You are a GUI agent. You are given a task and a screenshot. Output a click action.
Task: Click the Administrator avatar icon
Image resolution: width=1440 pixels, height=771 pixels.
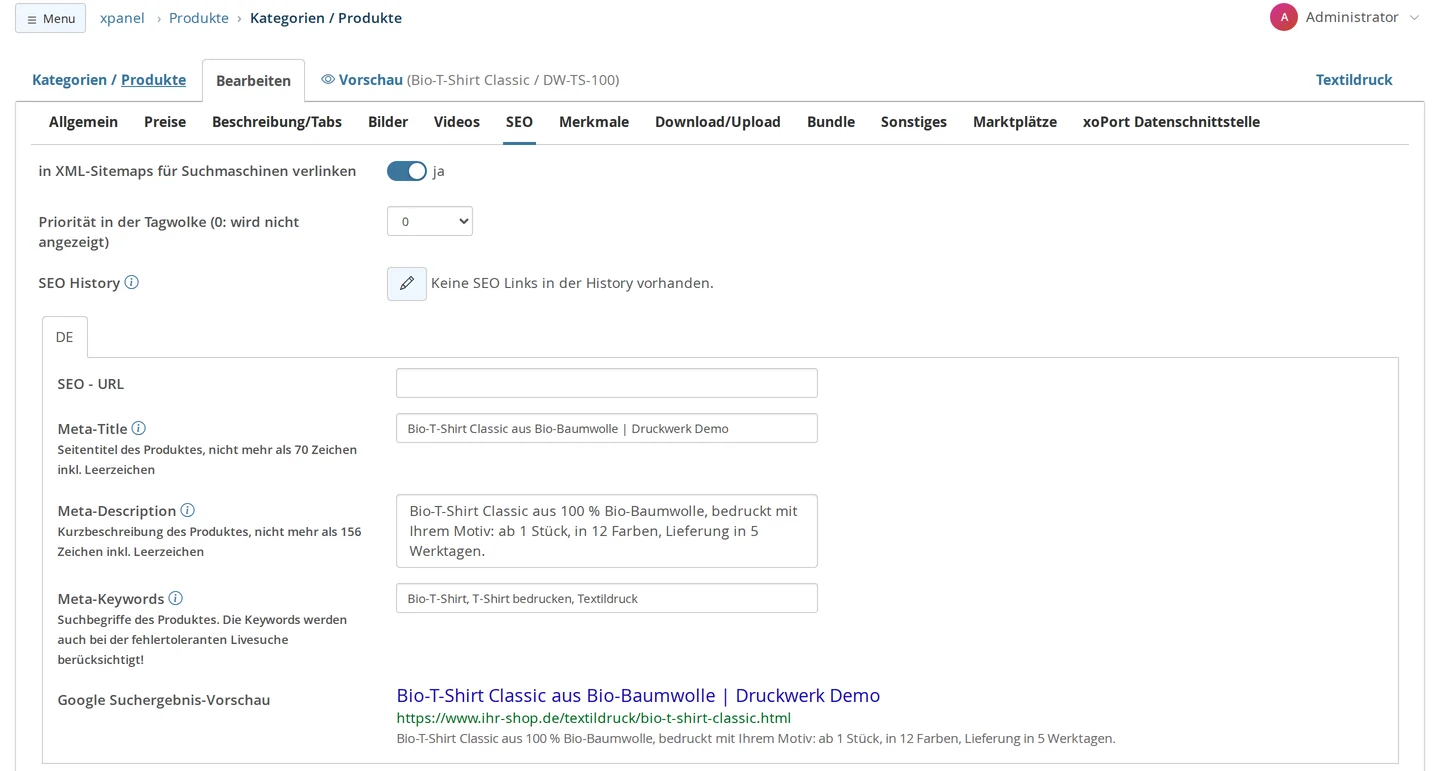click(1283, 17)
